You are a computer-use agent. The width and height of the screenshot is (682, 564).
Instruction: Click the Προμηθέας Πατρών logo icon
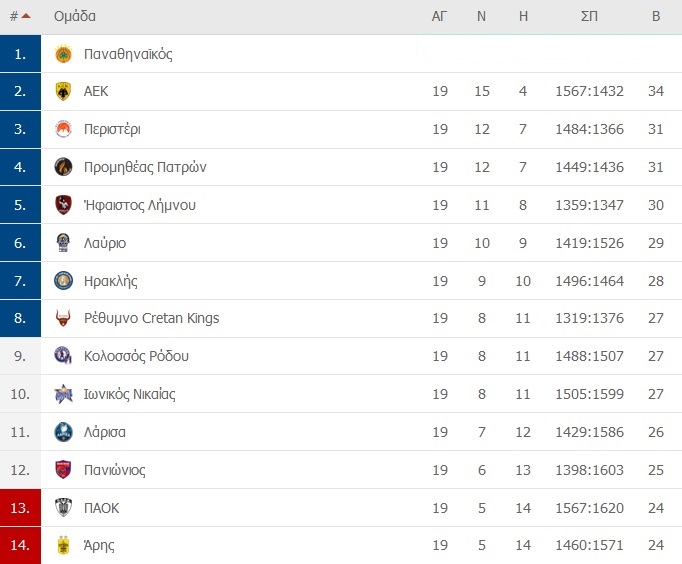[x=64, y=167]
